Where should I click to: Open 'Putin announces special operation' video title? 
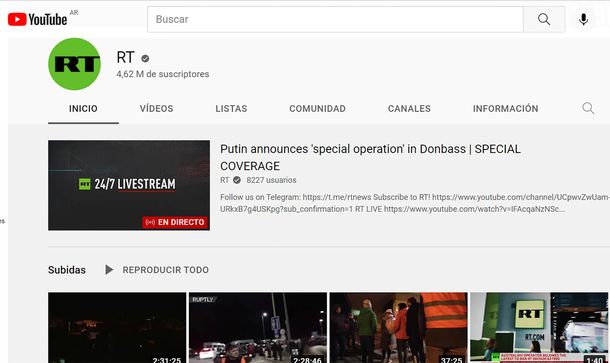point(370,157)
